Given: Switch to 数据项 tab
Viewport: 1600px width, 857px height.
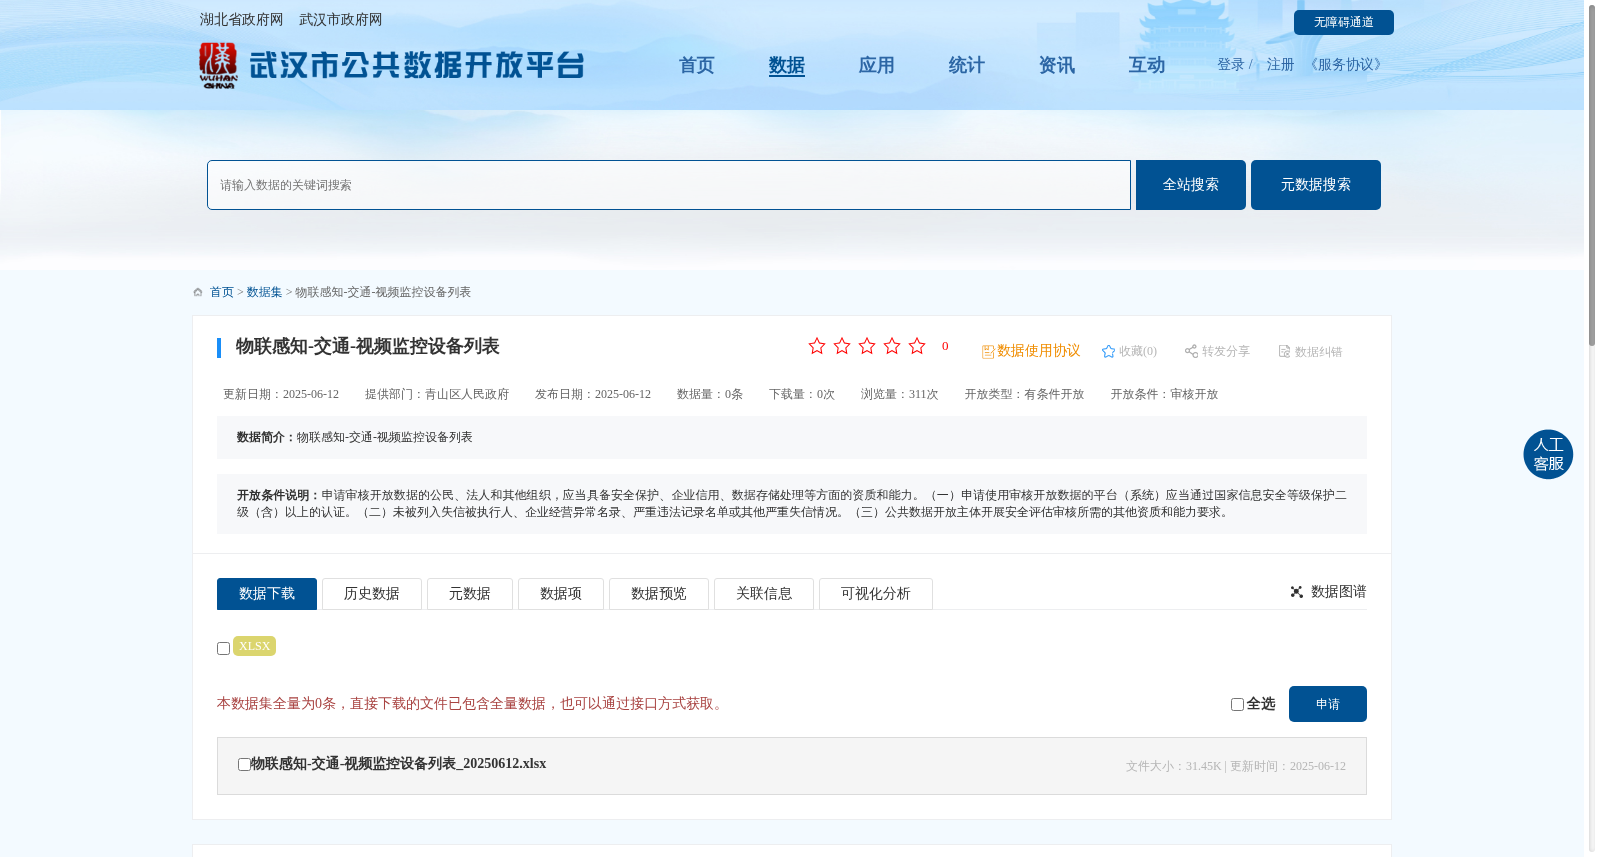Looking at the screenshot, I should [x=561, y=594].
